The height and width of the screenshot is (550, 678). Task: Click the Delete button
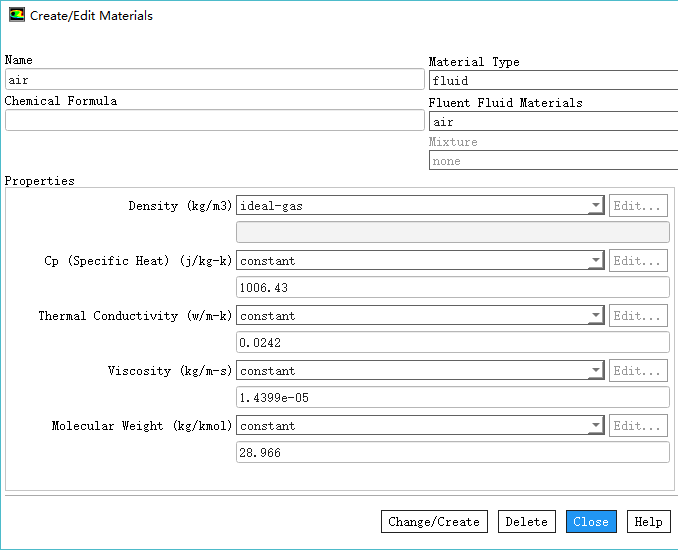click(x=526, y=522)
